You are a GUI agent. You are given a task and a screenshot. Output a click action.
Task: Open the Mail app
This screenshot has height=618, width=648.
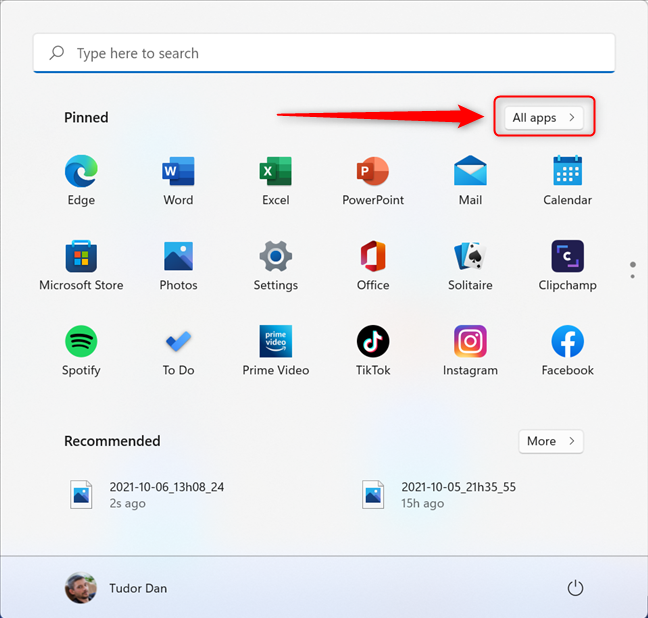tap(470, 181)
